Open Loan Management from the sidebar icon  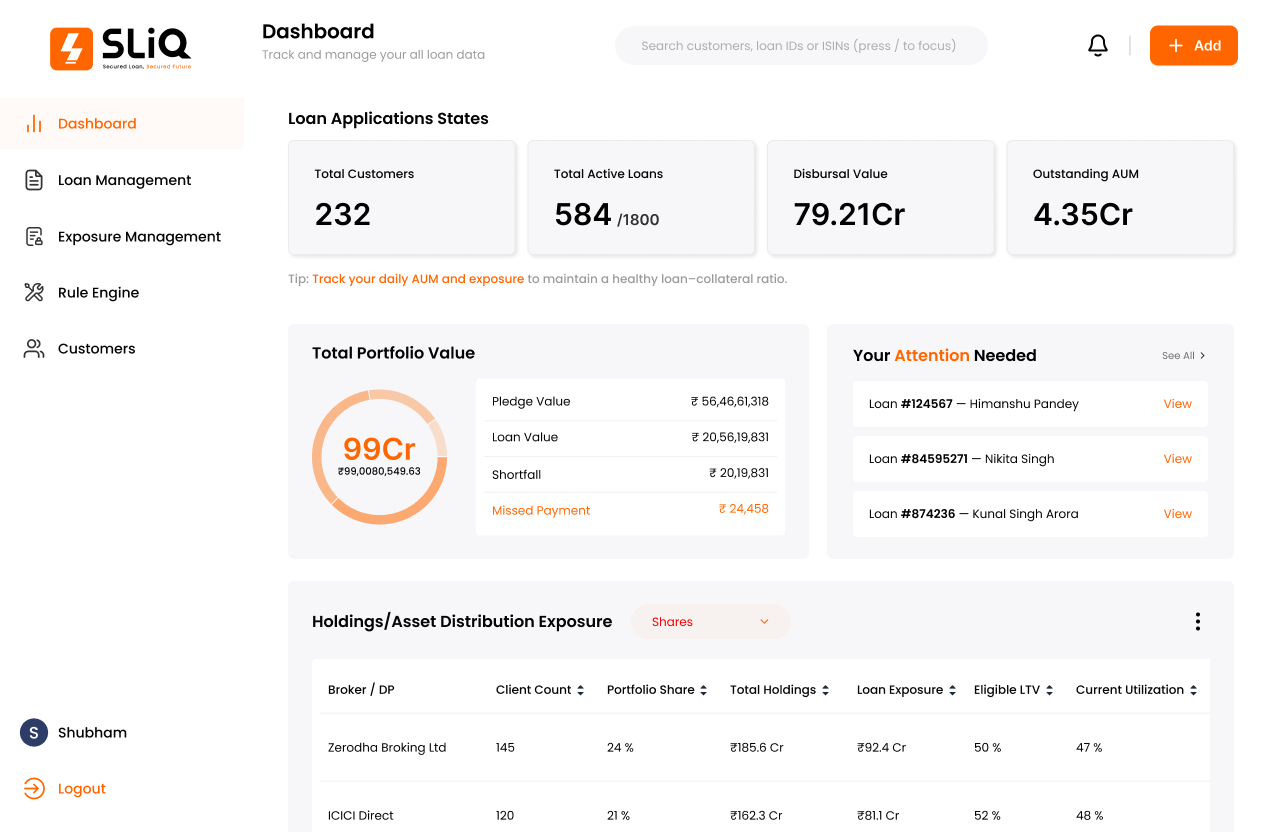(33, 180)
